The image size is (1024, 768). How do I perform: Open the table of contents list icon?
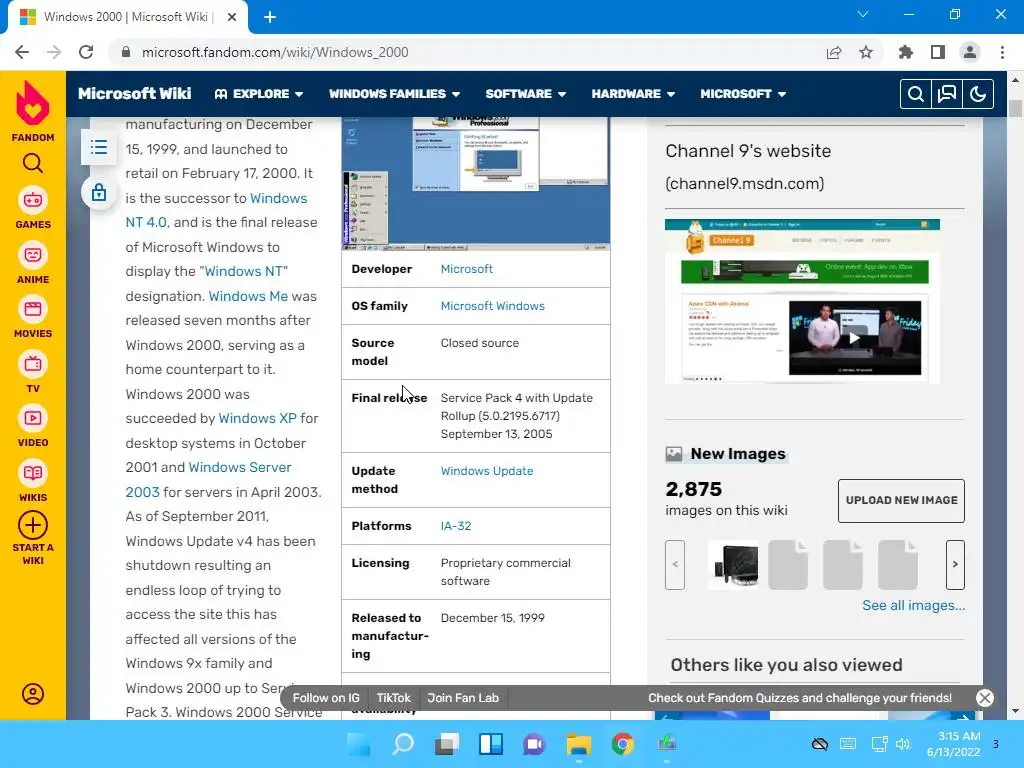click(99, 148)
